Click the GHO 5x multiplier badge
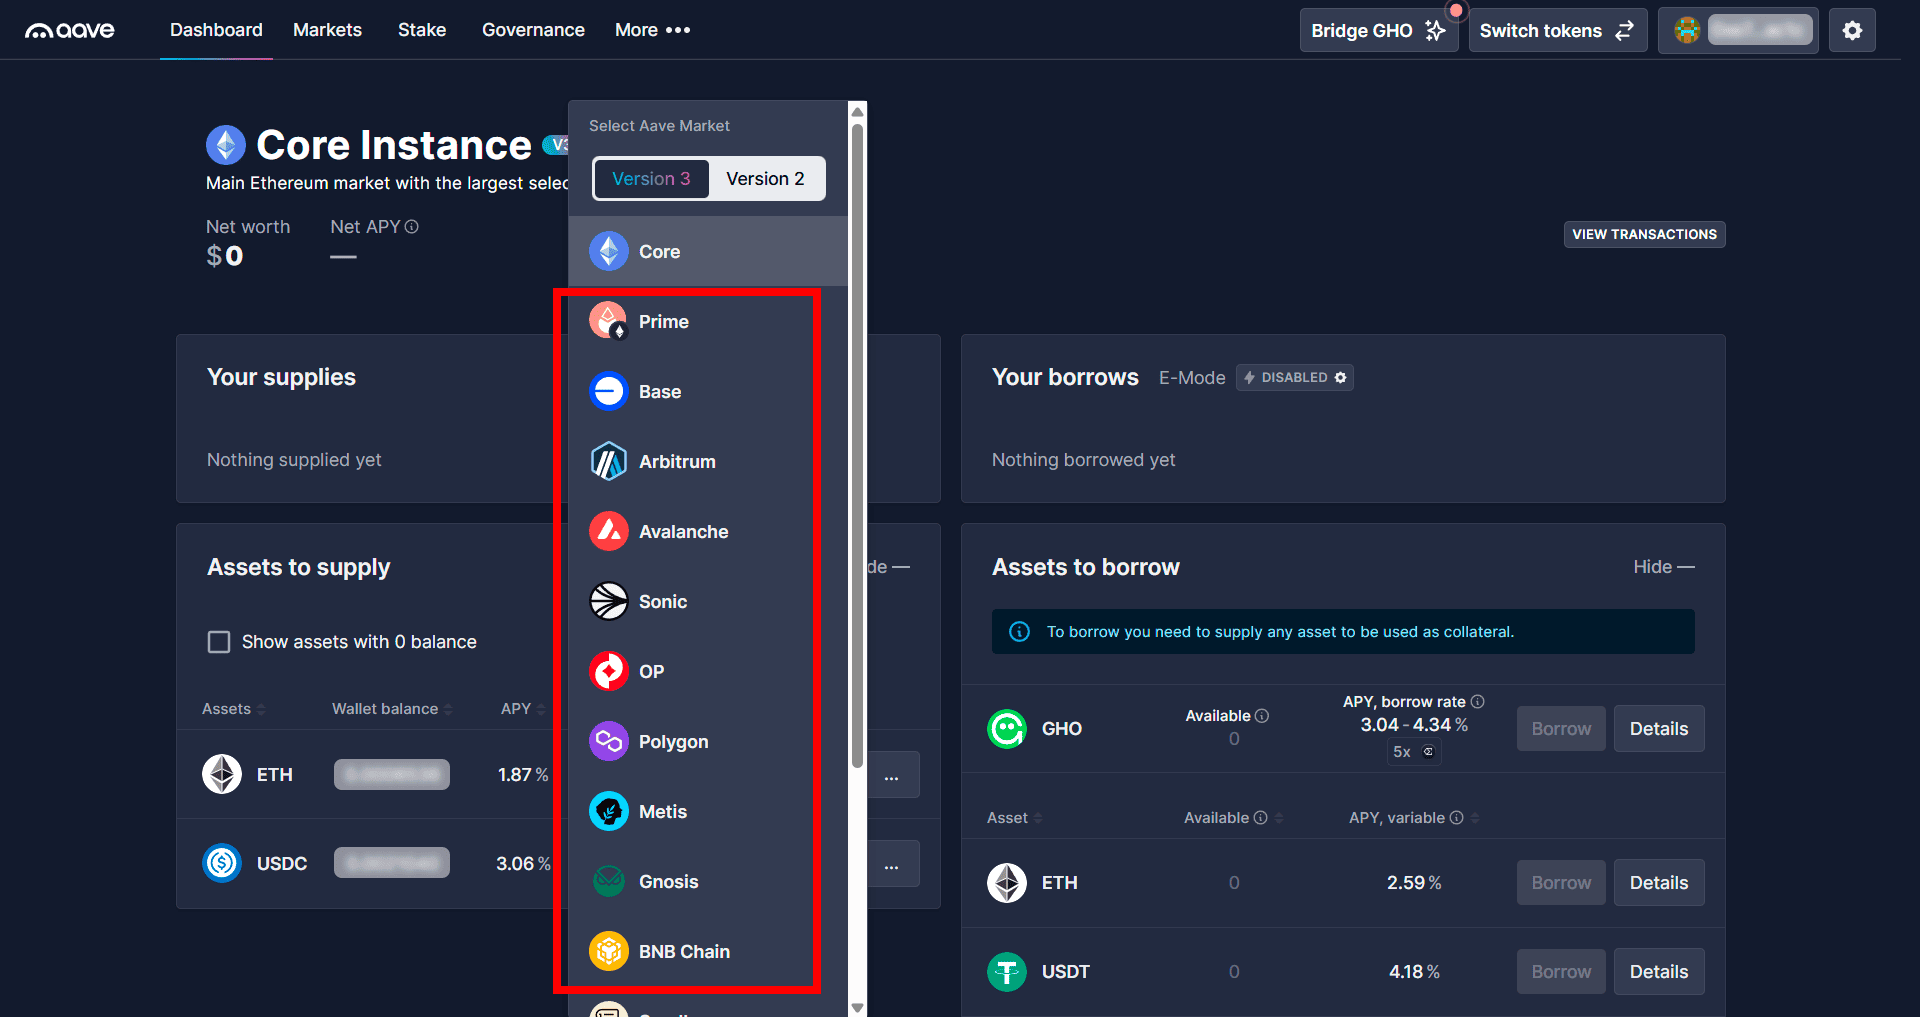1920x1017 pixels. [1414, 752]
